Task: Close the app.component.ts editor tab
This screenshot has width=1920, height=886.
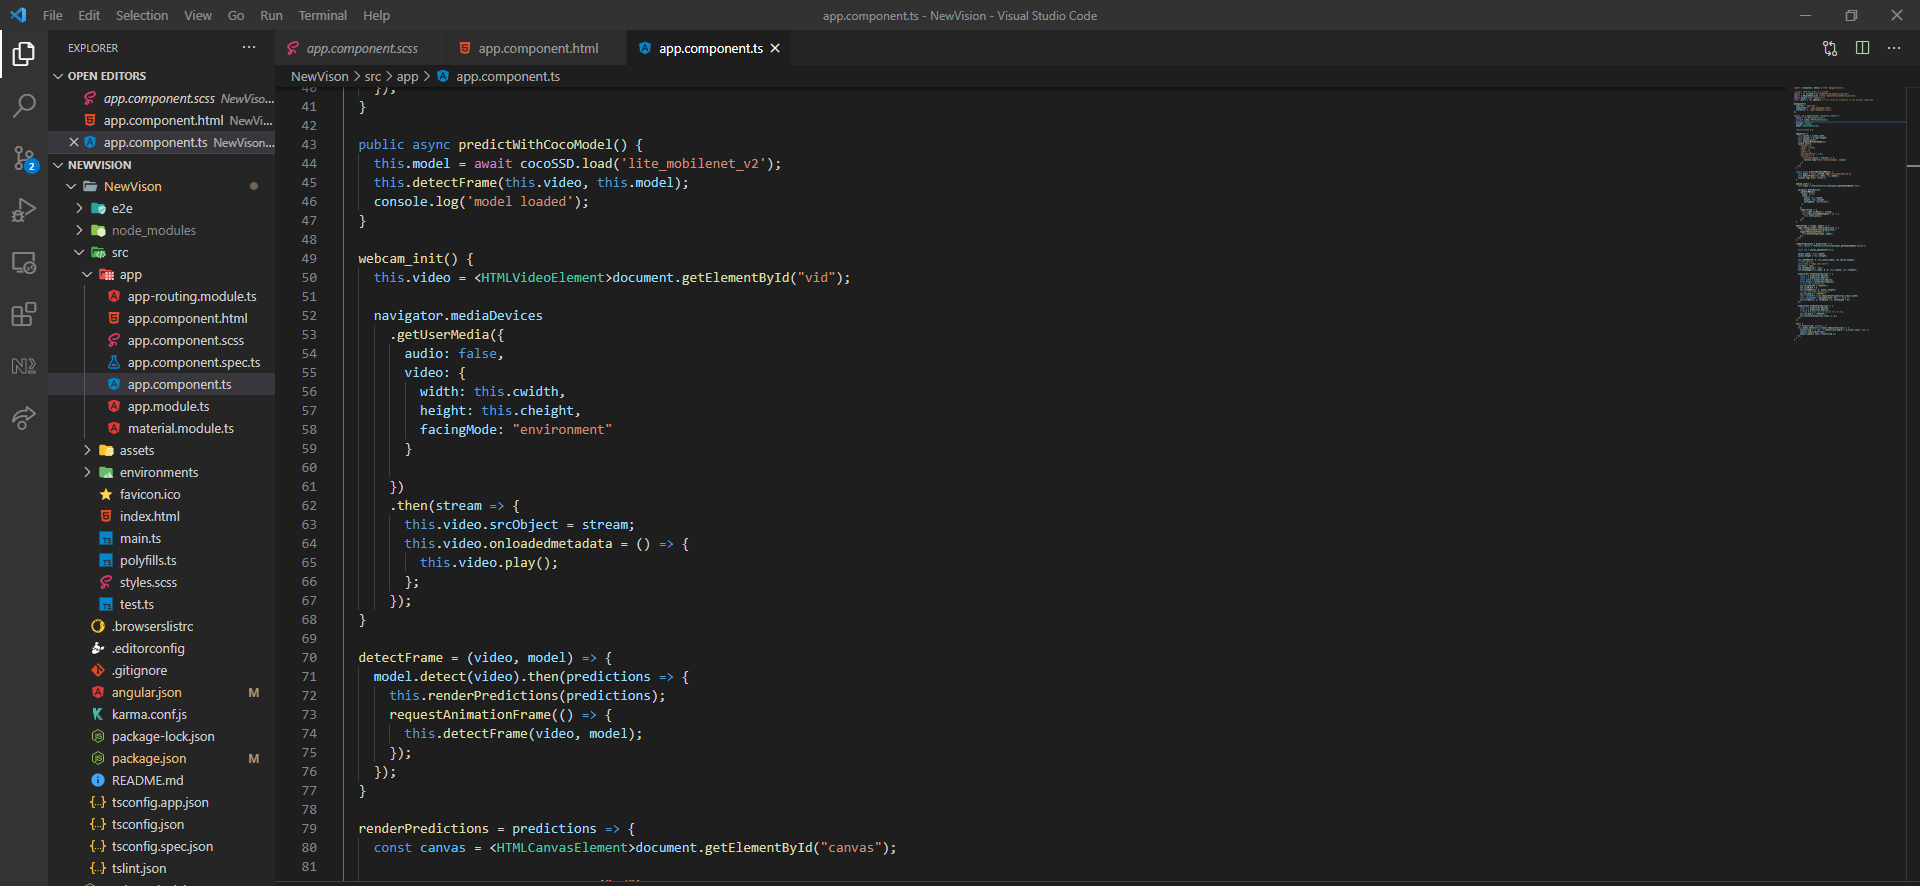Action: point(775,48)
